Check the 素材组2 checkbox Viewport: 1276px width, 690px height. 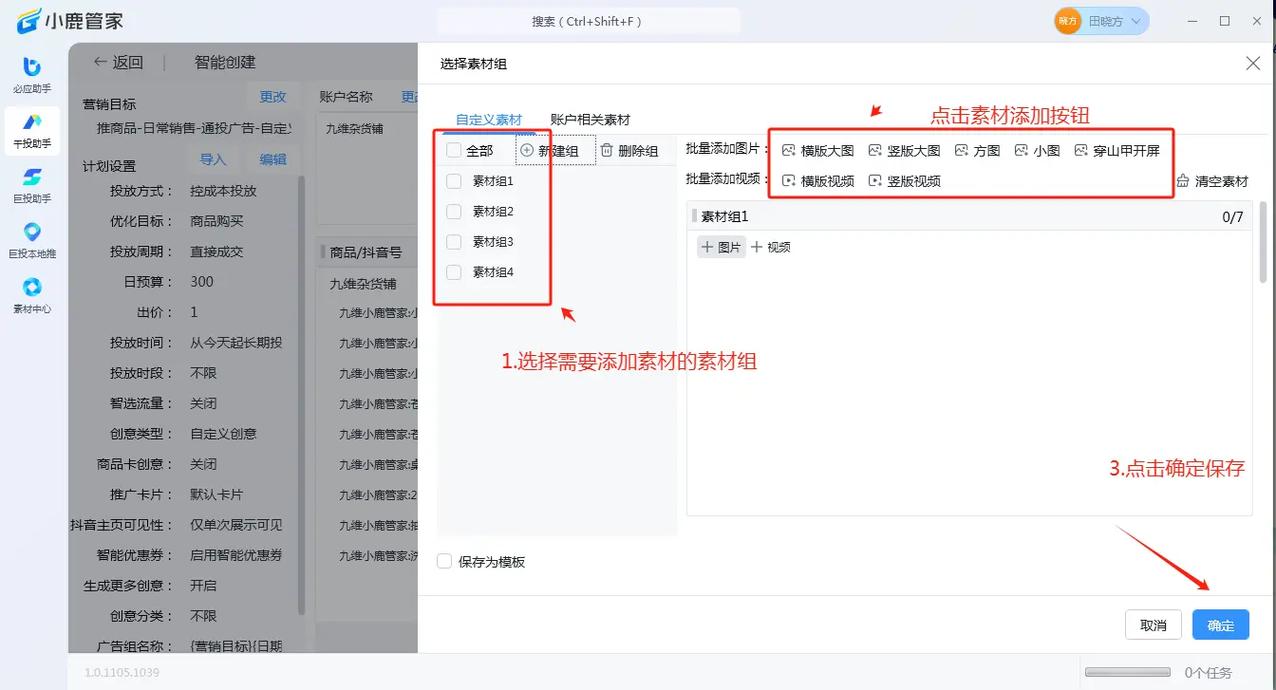(x=452, y=211)
